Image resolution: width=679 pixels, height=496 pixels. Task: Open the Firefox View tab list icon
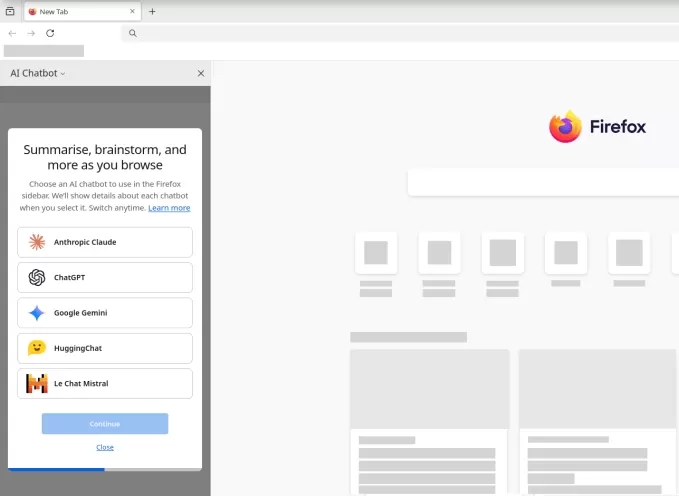[10, 11]
